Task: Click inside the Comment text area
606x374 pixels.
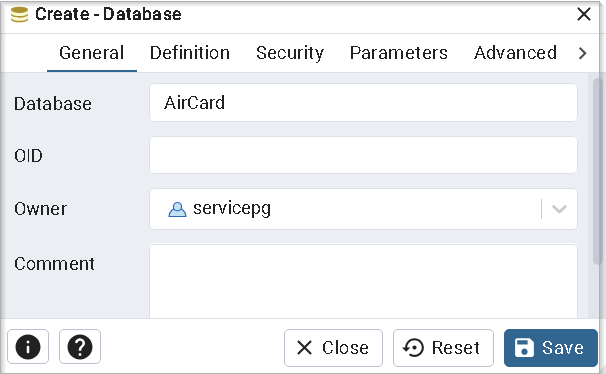Action: tap(363, 281)
